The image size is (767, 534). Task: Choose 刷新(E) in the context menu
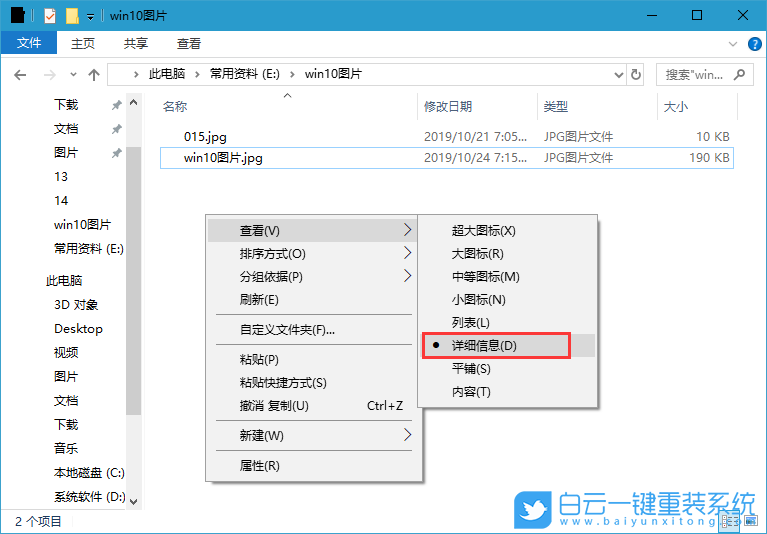click(x=312, y=300)
